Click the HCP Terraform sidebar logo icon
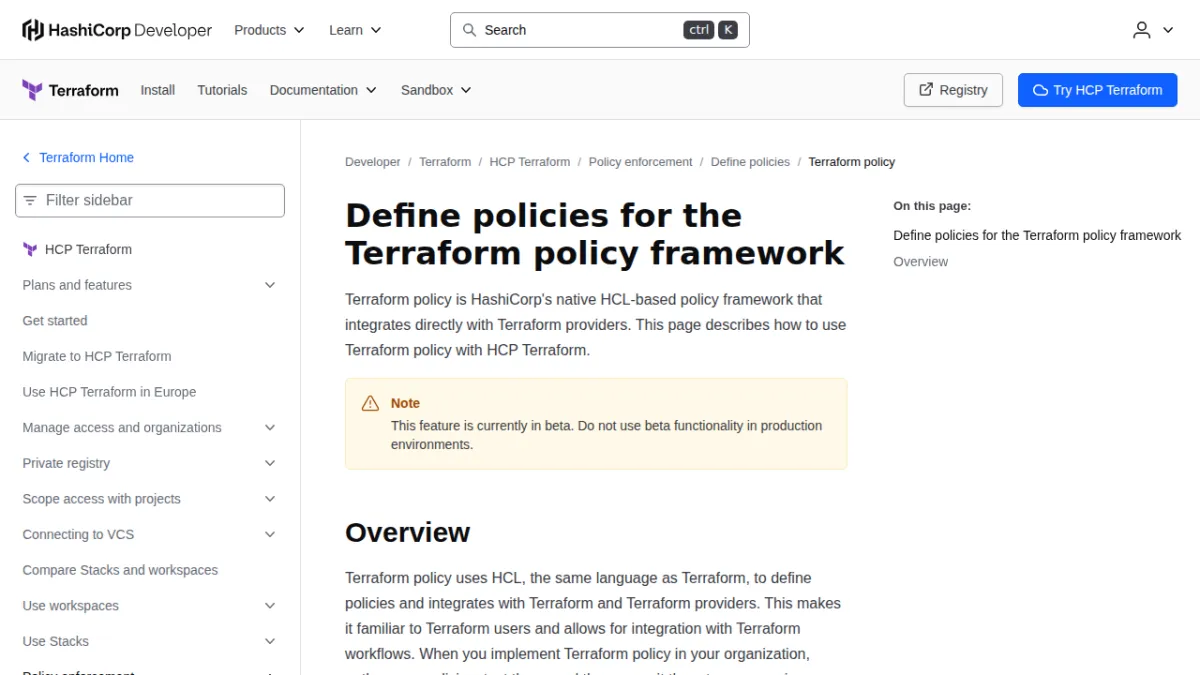 (30, 250)
